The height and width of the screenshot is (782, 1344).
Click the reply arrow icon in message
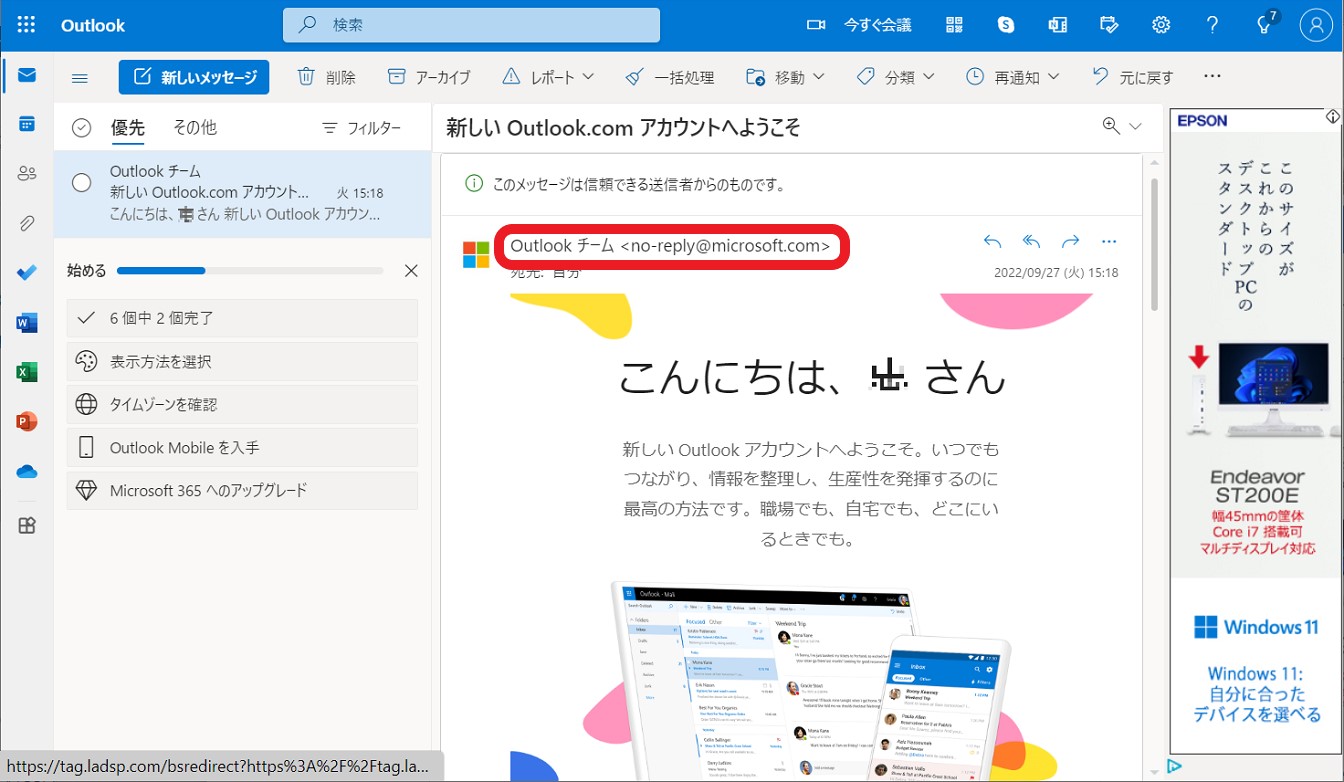[992, 241]
